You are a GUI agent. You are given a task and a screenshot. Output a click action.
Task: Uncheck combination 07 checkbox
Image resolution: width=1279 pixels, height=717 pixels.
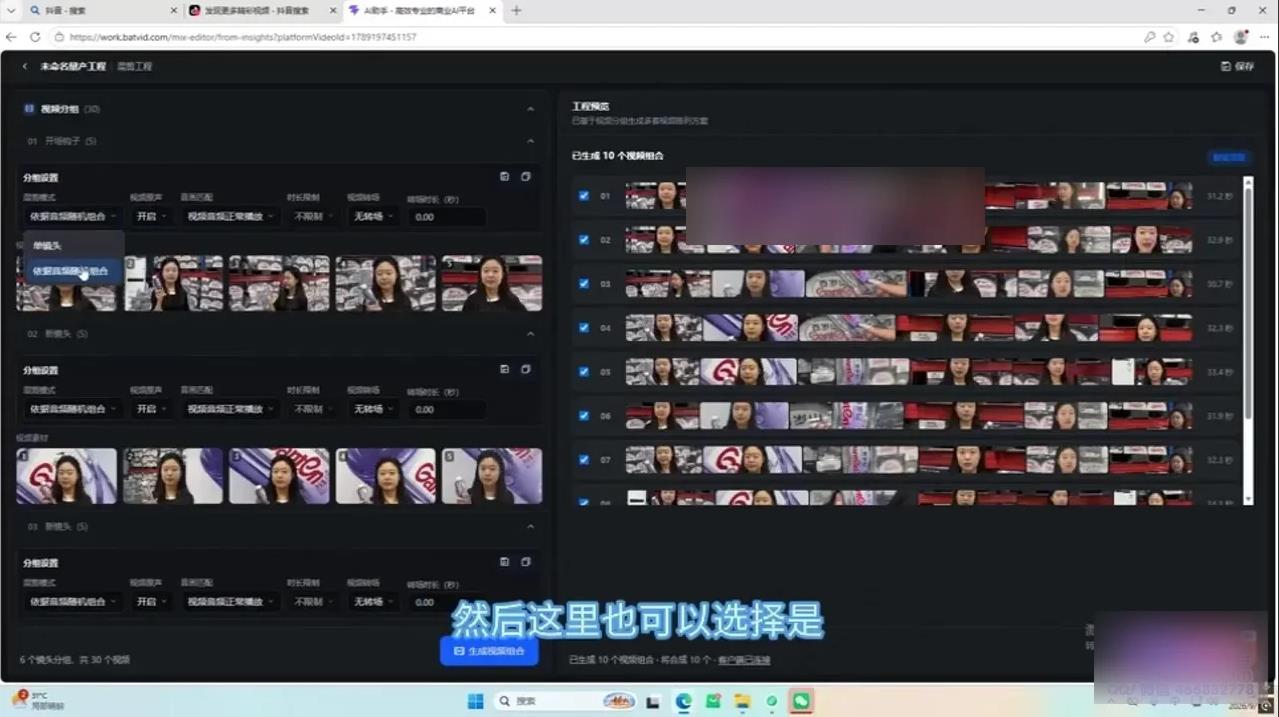pos(584,460)
